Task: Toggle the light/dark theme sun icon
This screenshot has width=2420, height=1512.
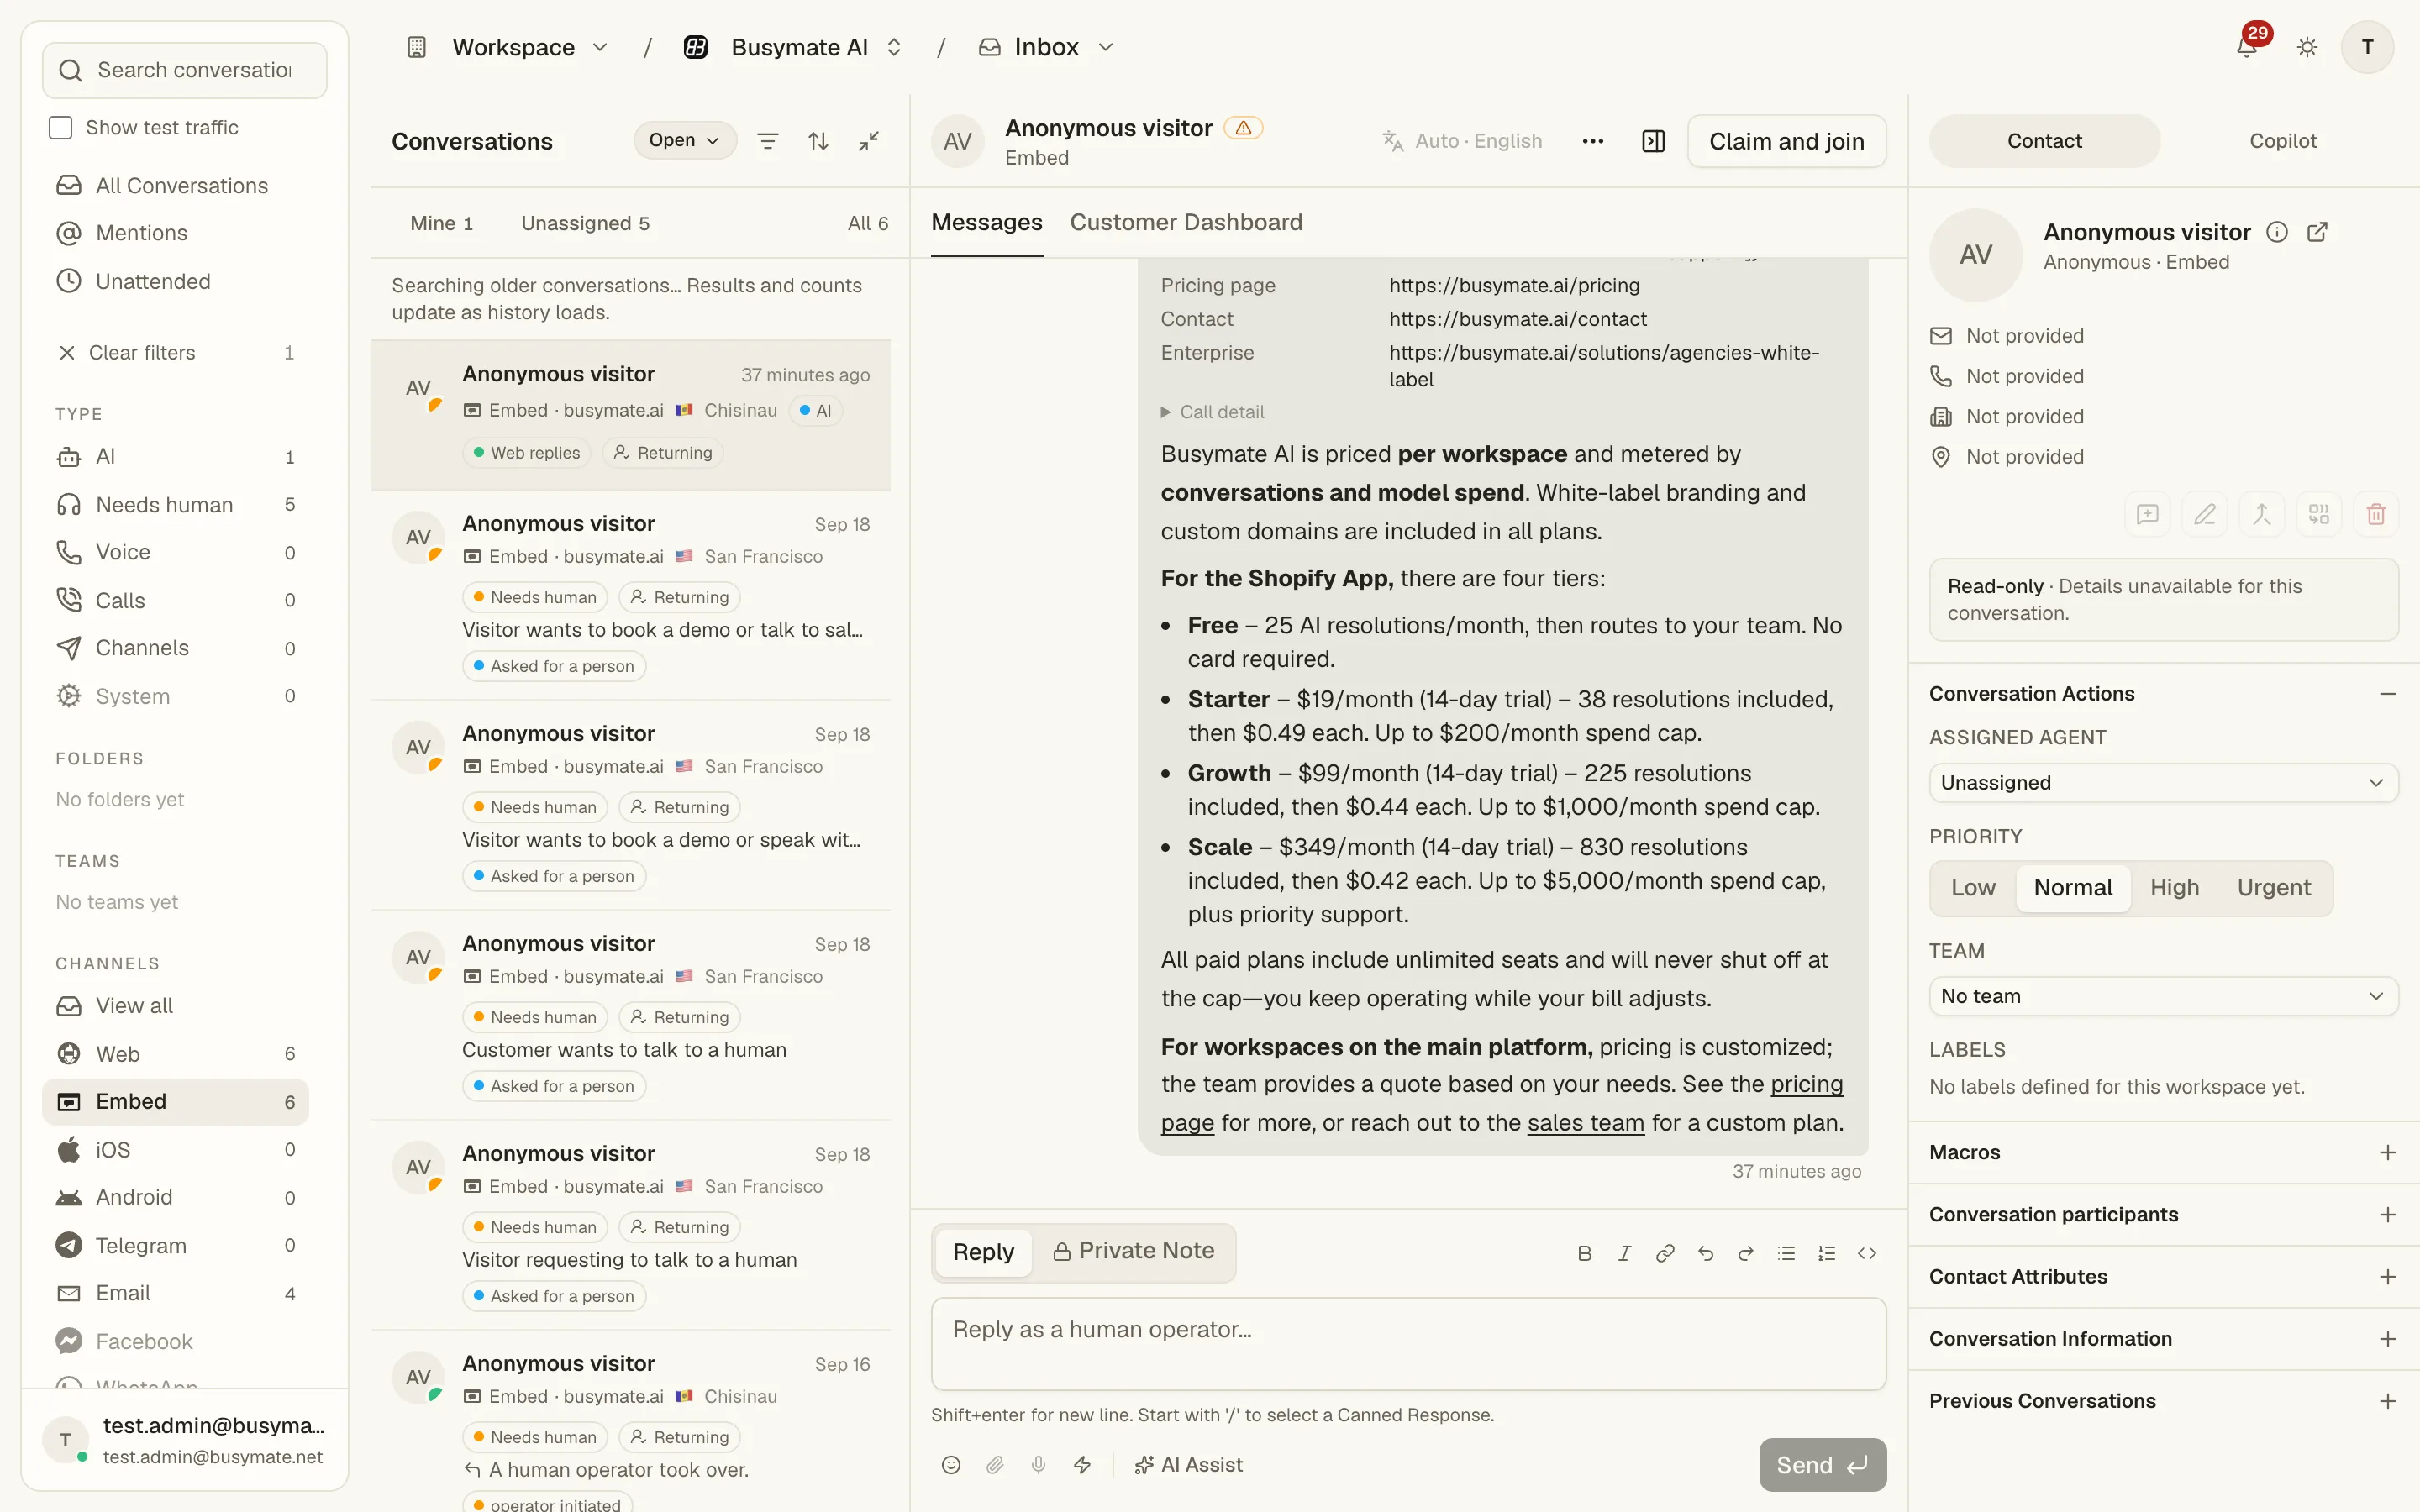Action: 2307,47
